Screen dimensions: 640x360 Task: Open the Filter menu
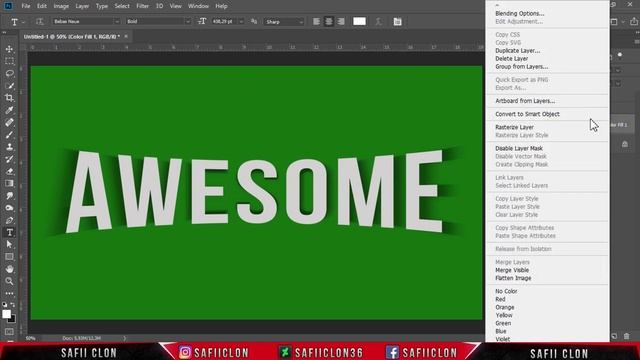tap(142, 6)
